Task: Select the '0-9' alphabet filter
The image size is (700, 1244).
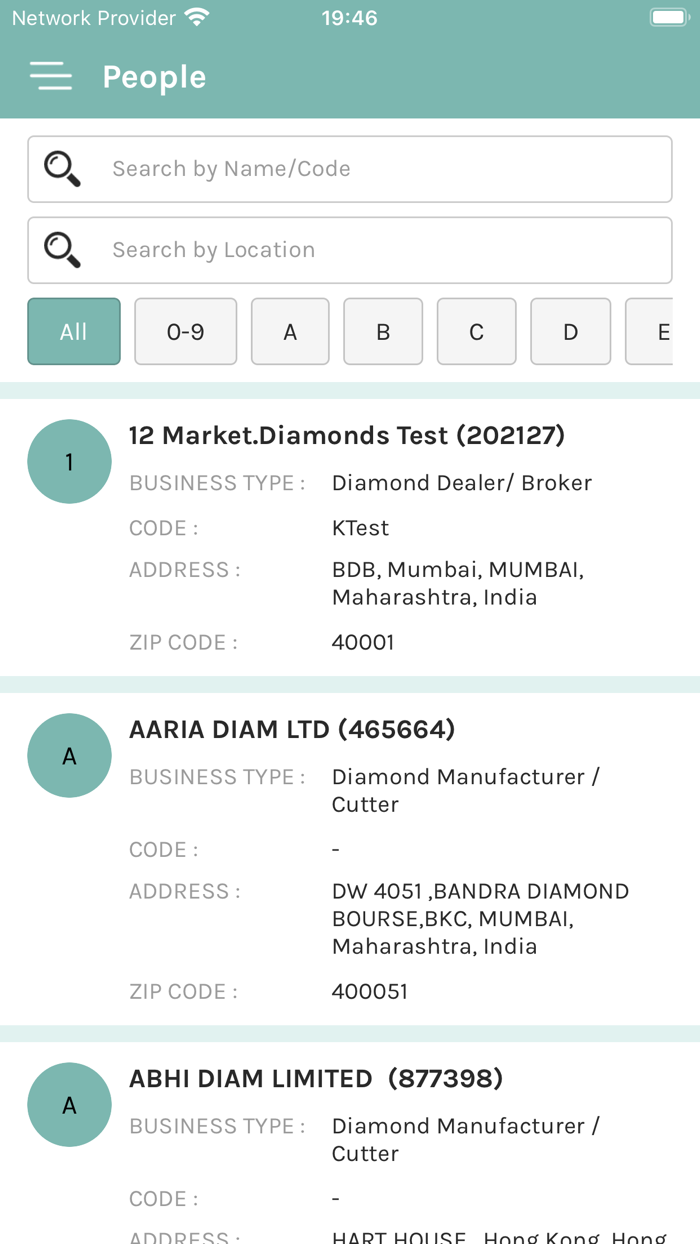Action: [x=185, y=331]
